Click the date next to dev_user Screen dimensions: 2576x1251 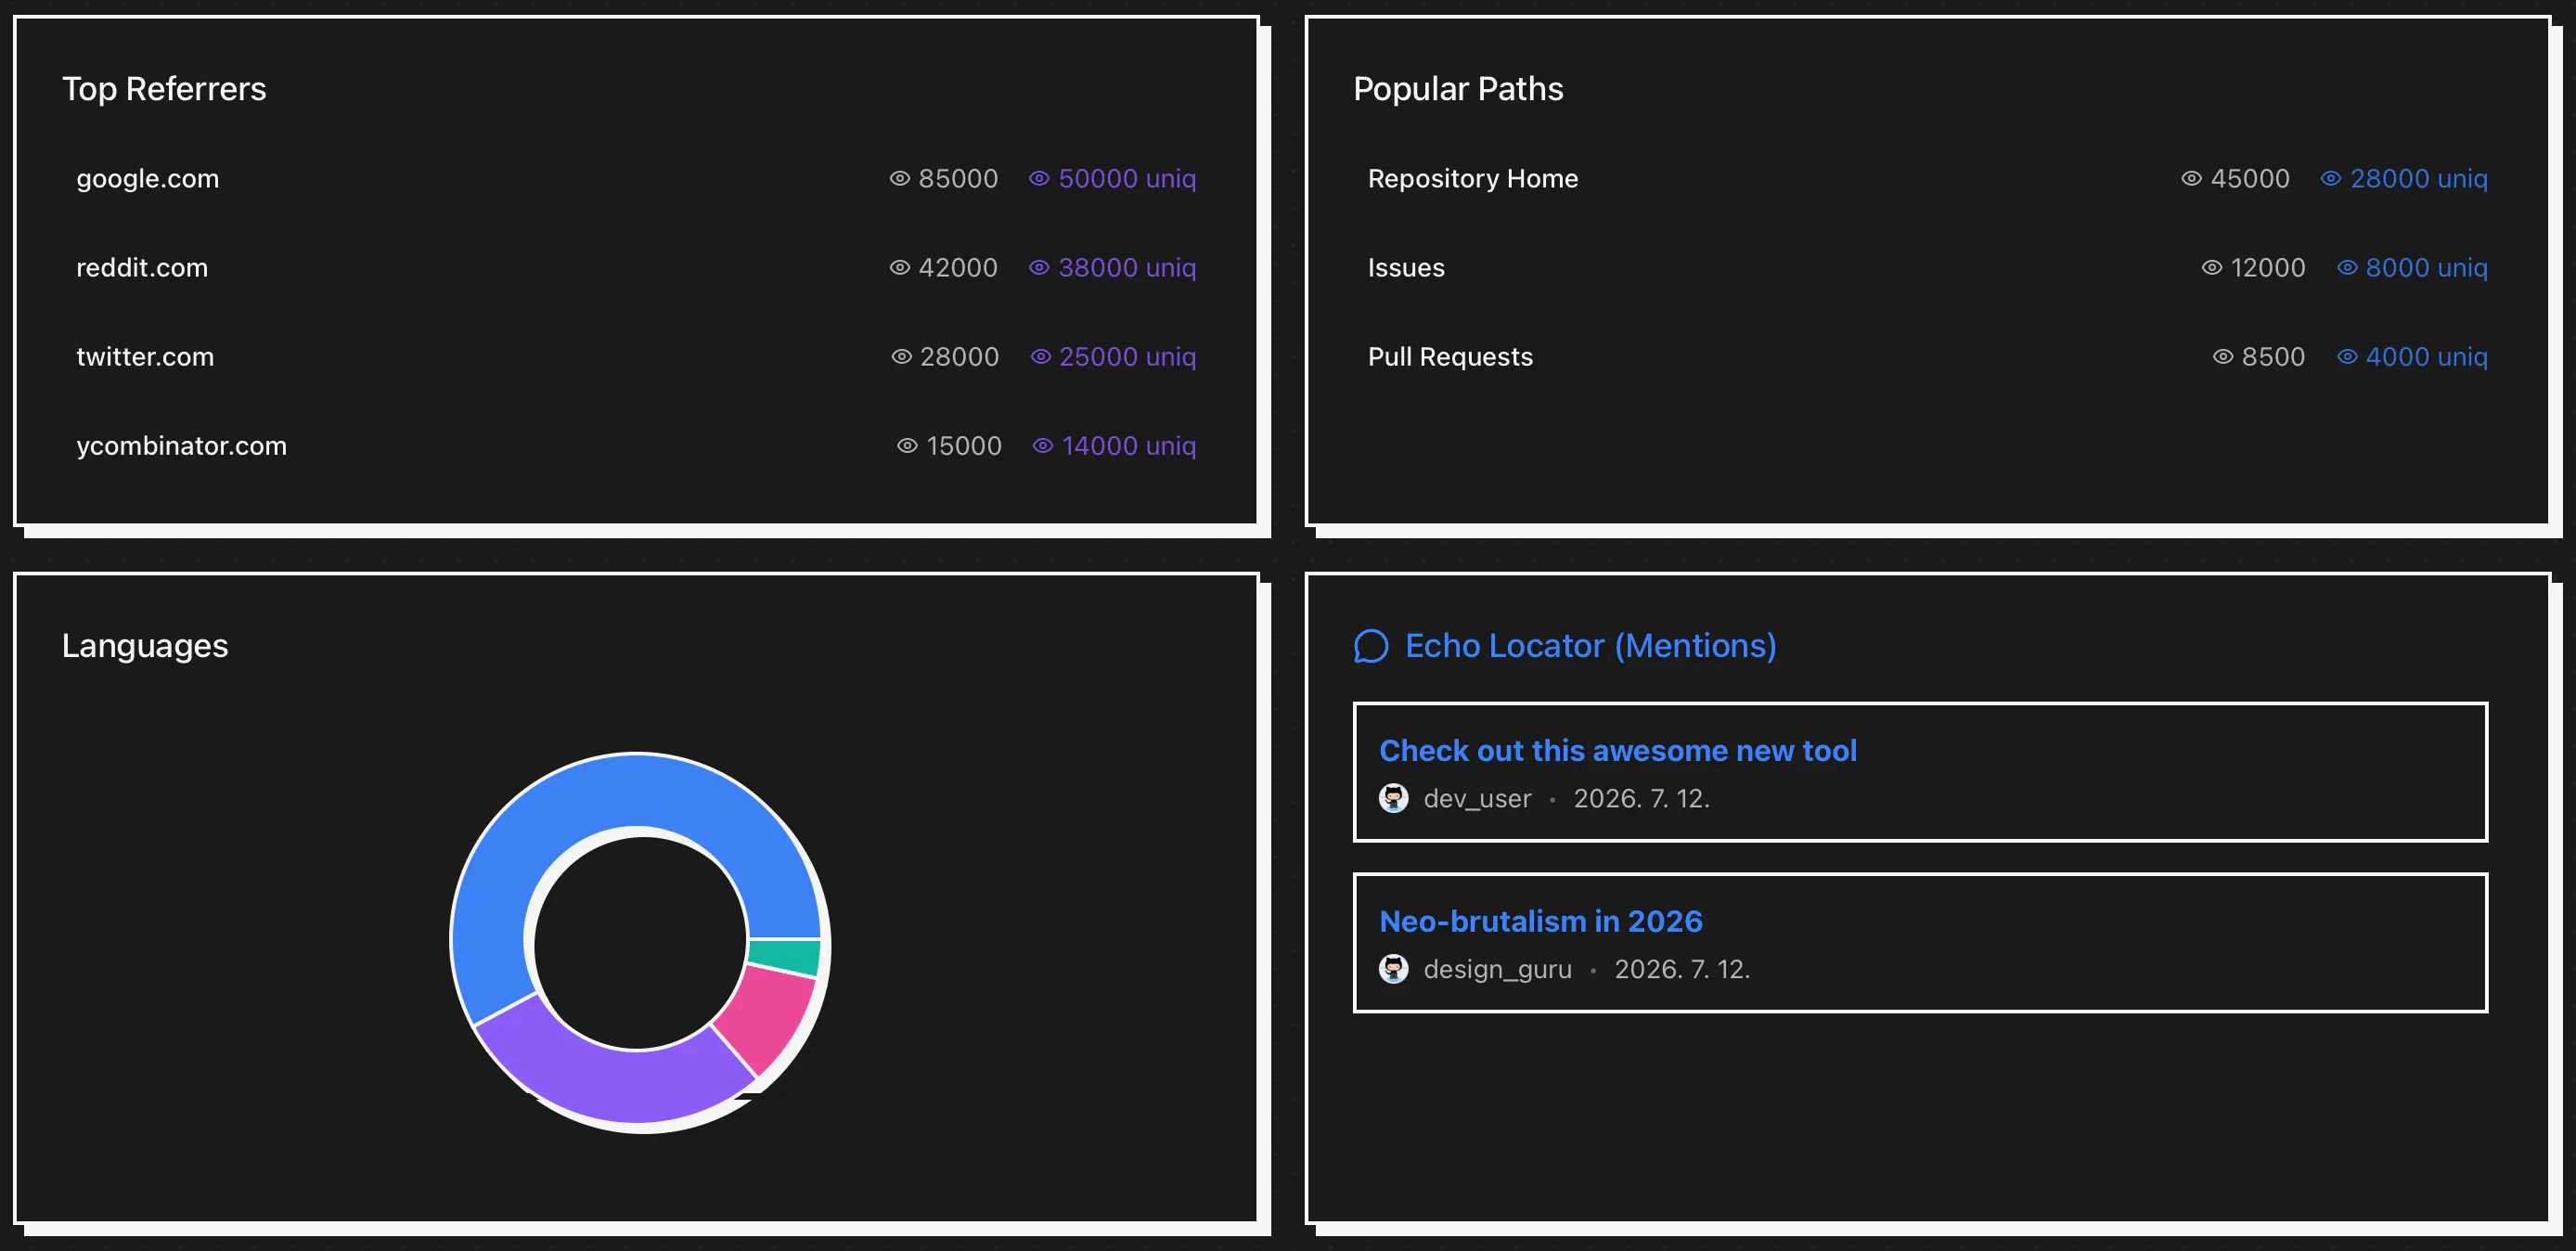click(1641, 798)
